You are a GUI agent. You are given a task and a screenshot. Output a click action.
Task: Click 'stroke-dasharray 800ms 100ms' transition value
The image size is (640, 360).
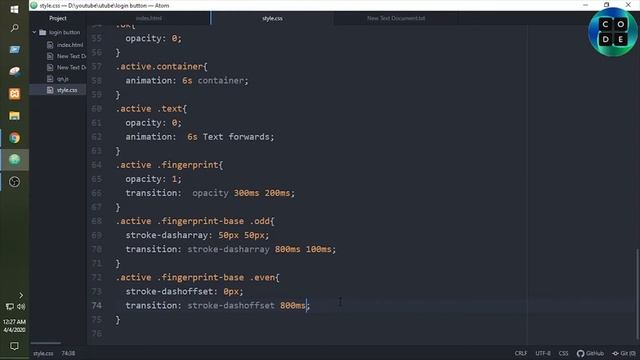260,249
